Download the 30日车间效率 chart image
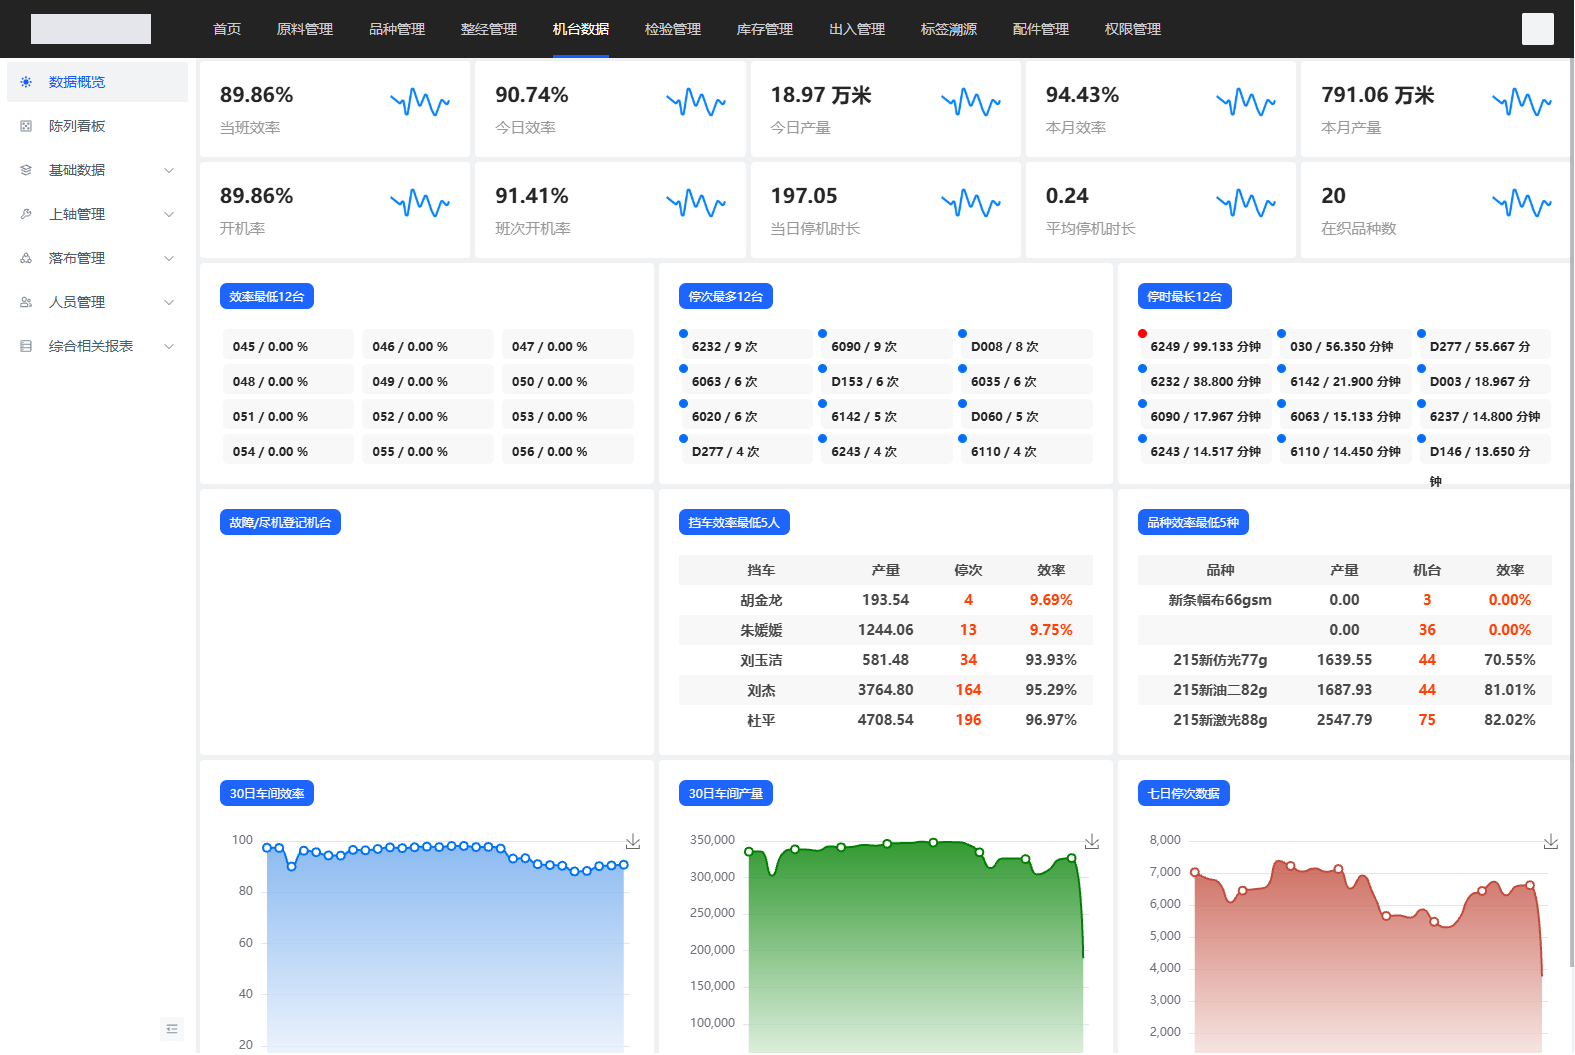 [633, 842]
